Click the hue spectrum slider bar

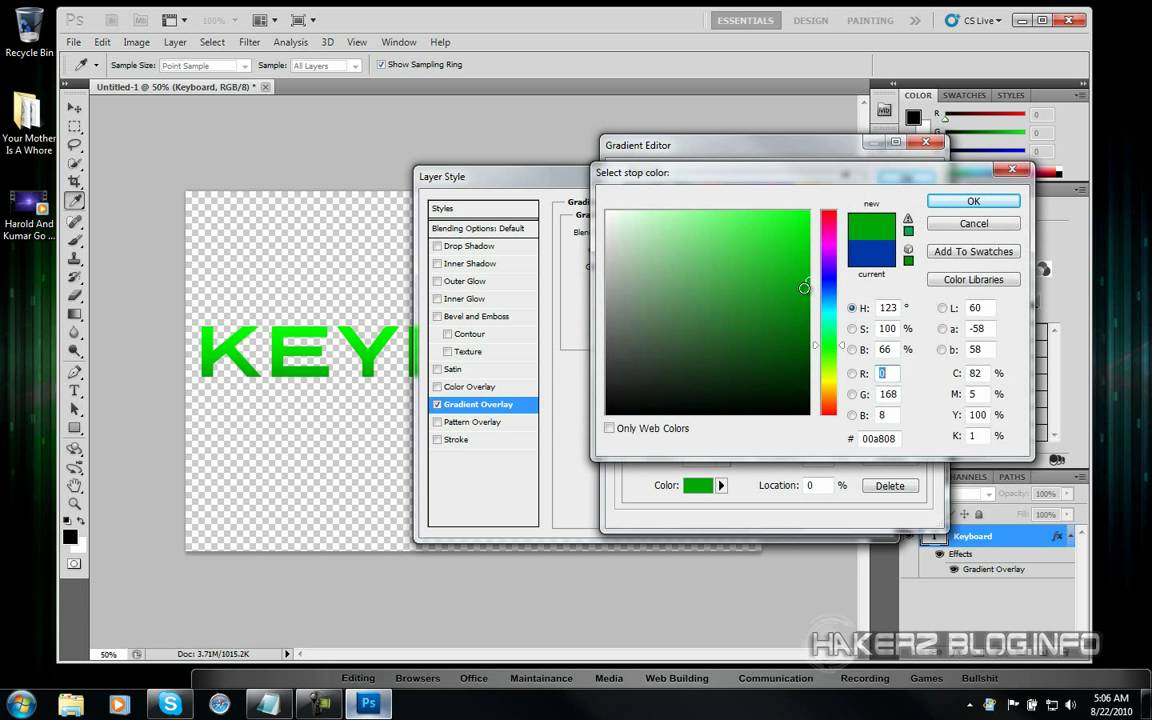(x=829, y=312)
